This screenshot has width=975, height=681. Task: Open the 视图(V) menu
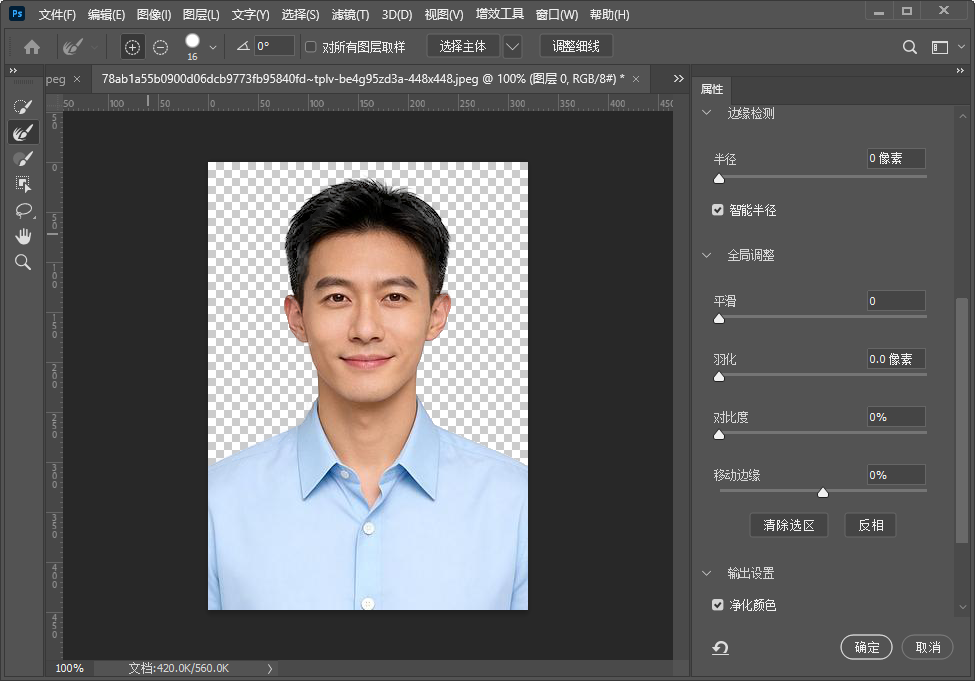[443, 14]
